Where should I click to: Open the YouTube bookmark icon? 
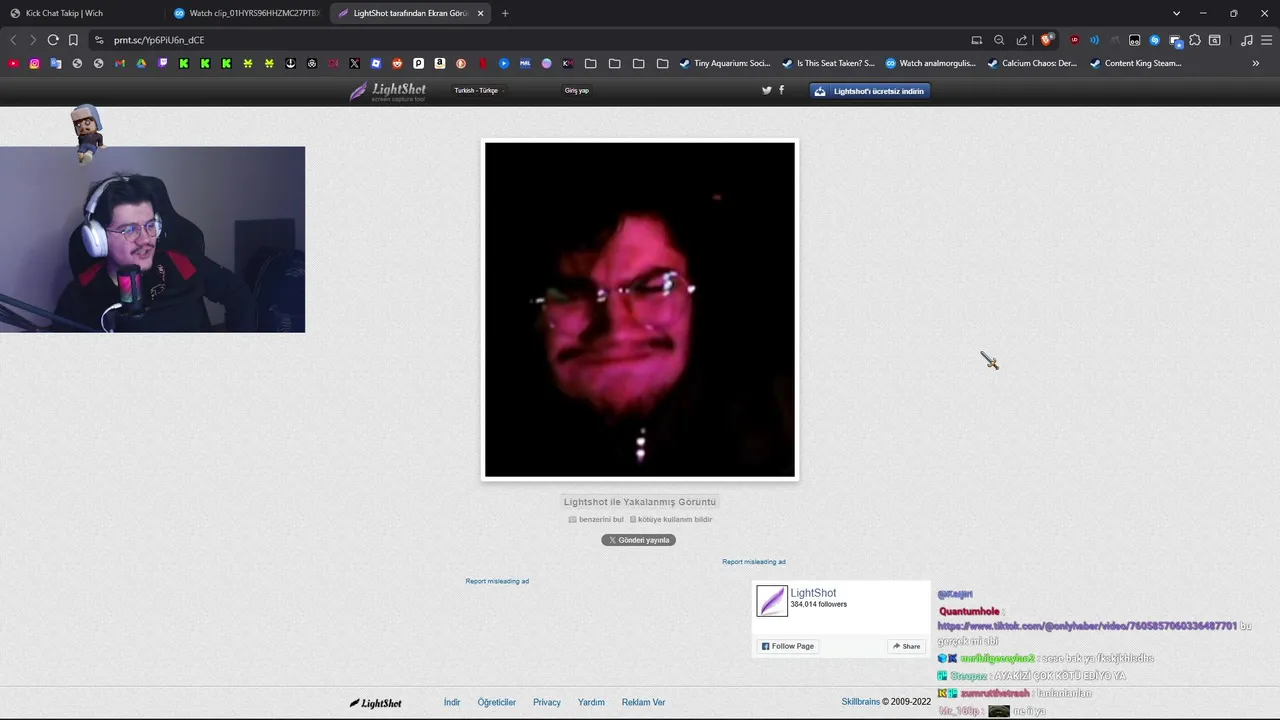(13, 63)
